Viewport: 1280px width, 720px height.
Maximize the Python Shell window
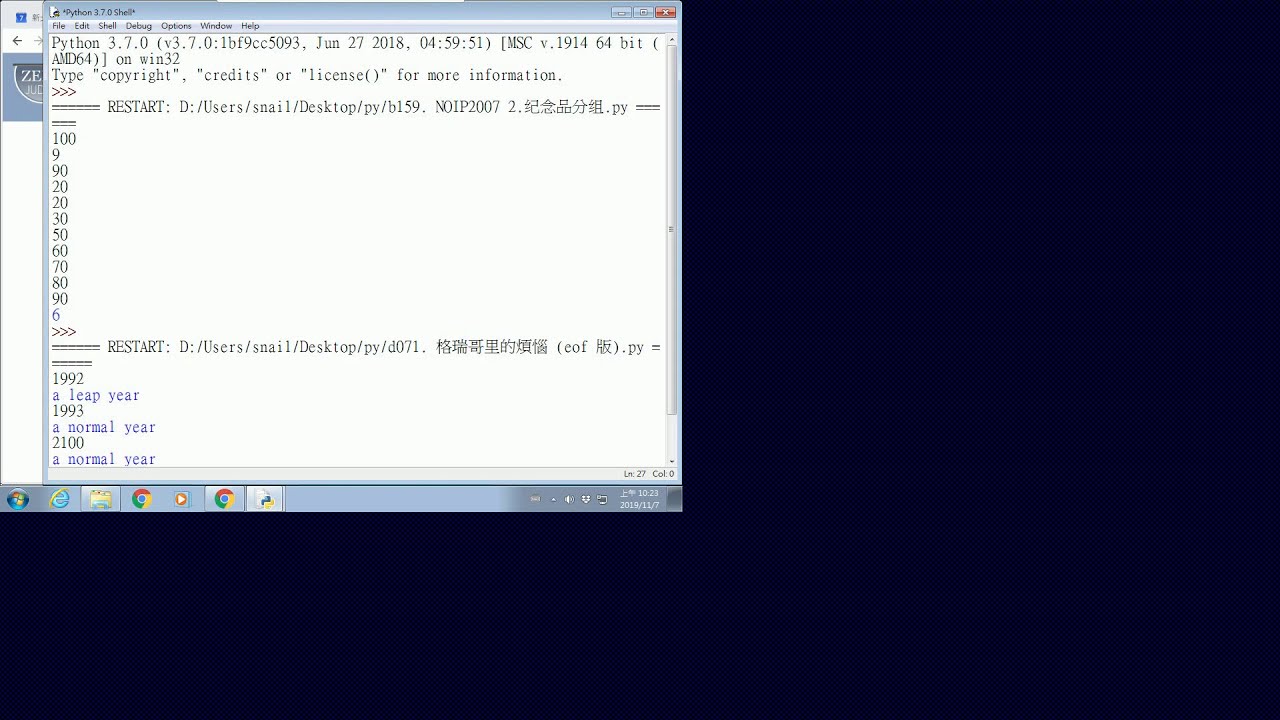643,12
